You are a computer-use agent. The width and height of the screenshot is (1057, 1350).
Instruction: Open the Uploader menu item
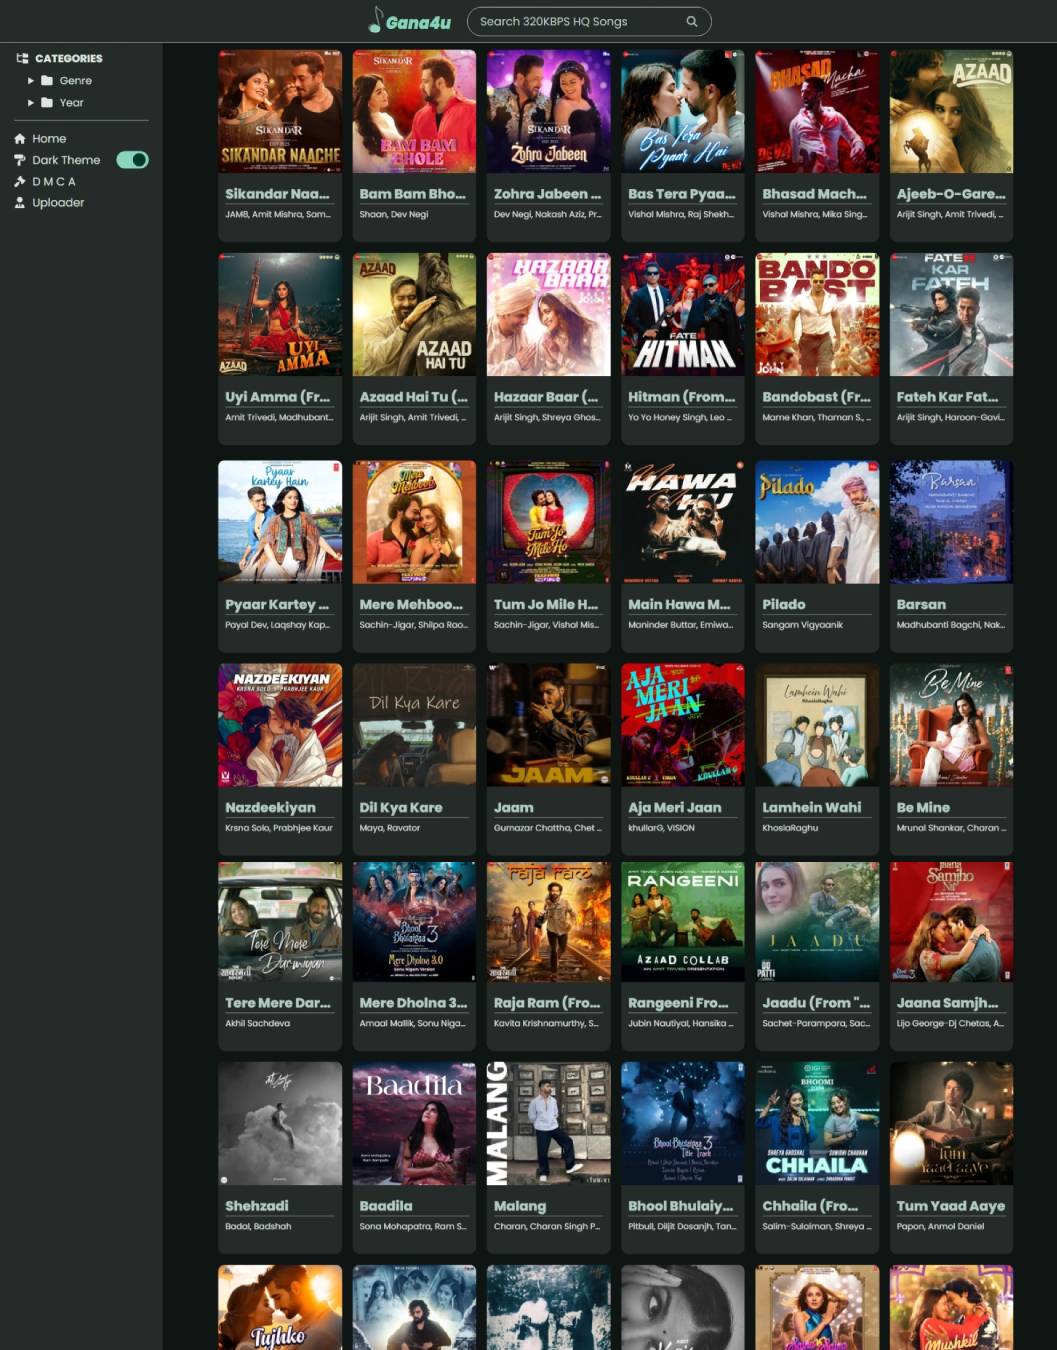58,203
